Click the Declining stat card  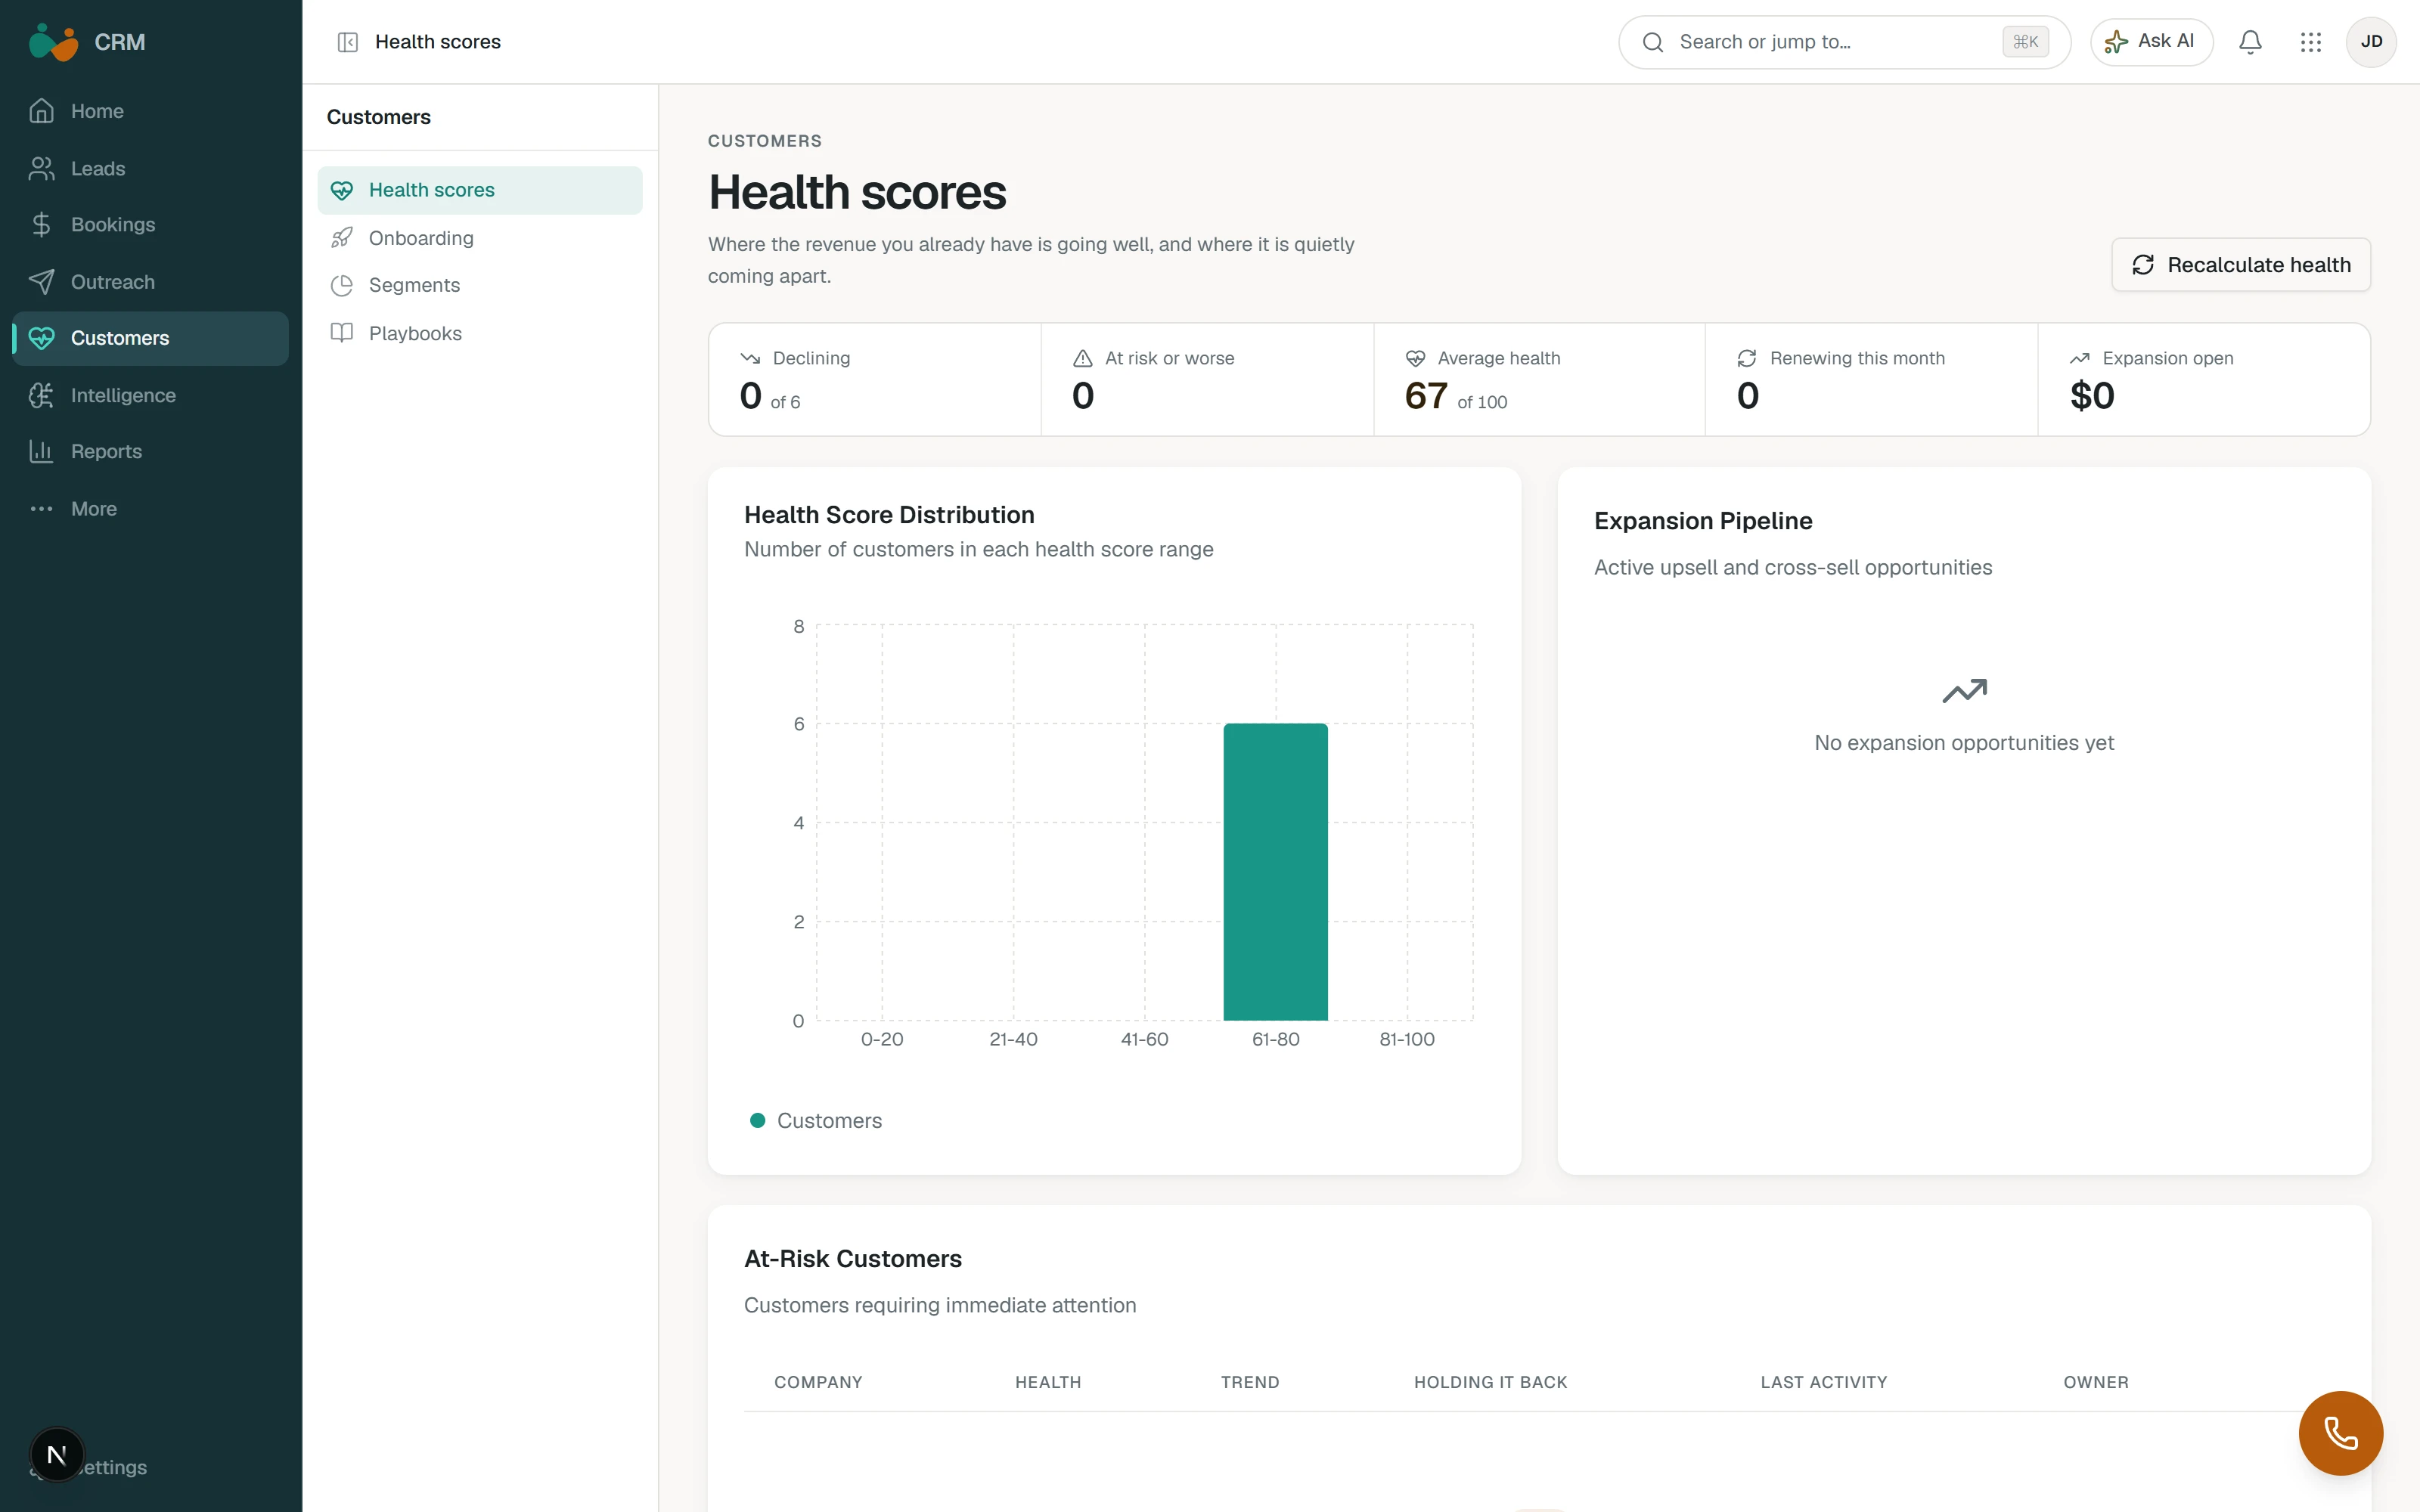point(875,379)
